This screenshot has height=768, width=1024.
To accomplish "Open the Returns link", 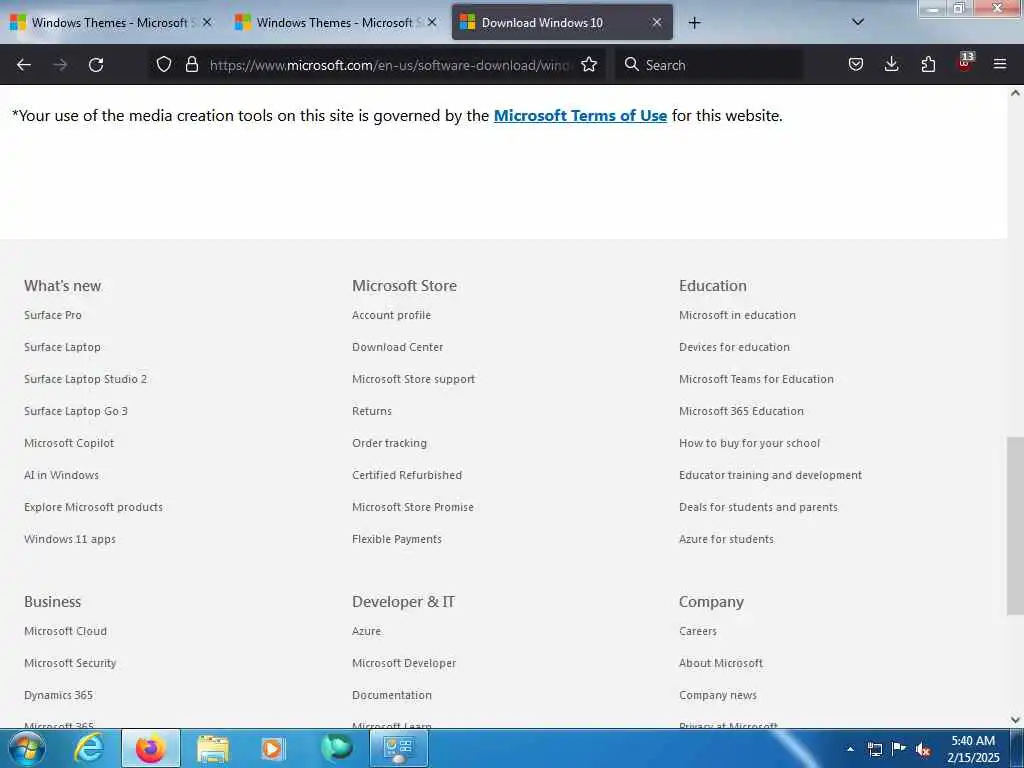I will point(372,411).
